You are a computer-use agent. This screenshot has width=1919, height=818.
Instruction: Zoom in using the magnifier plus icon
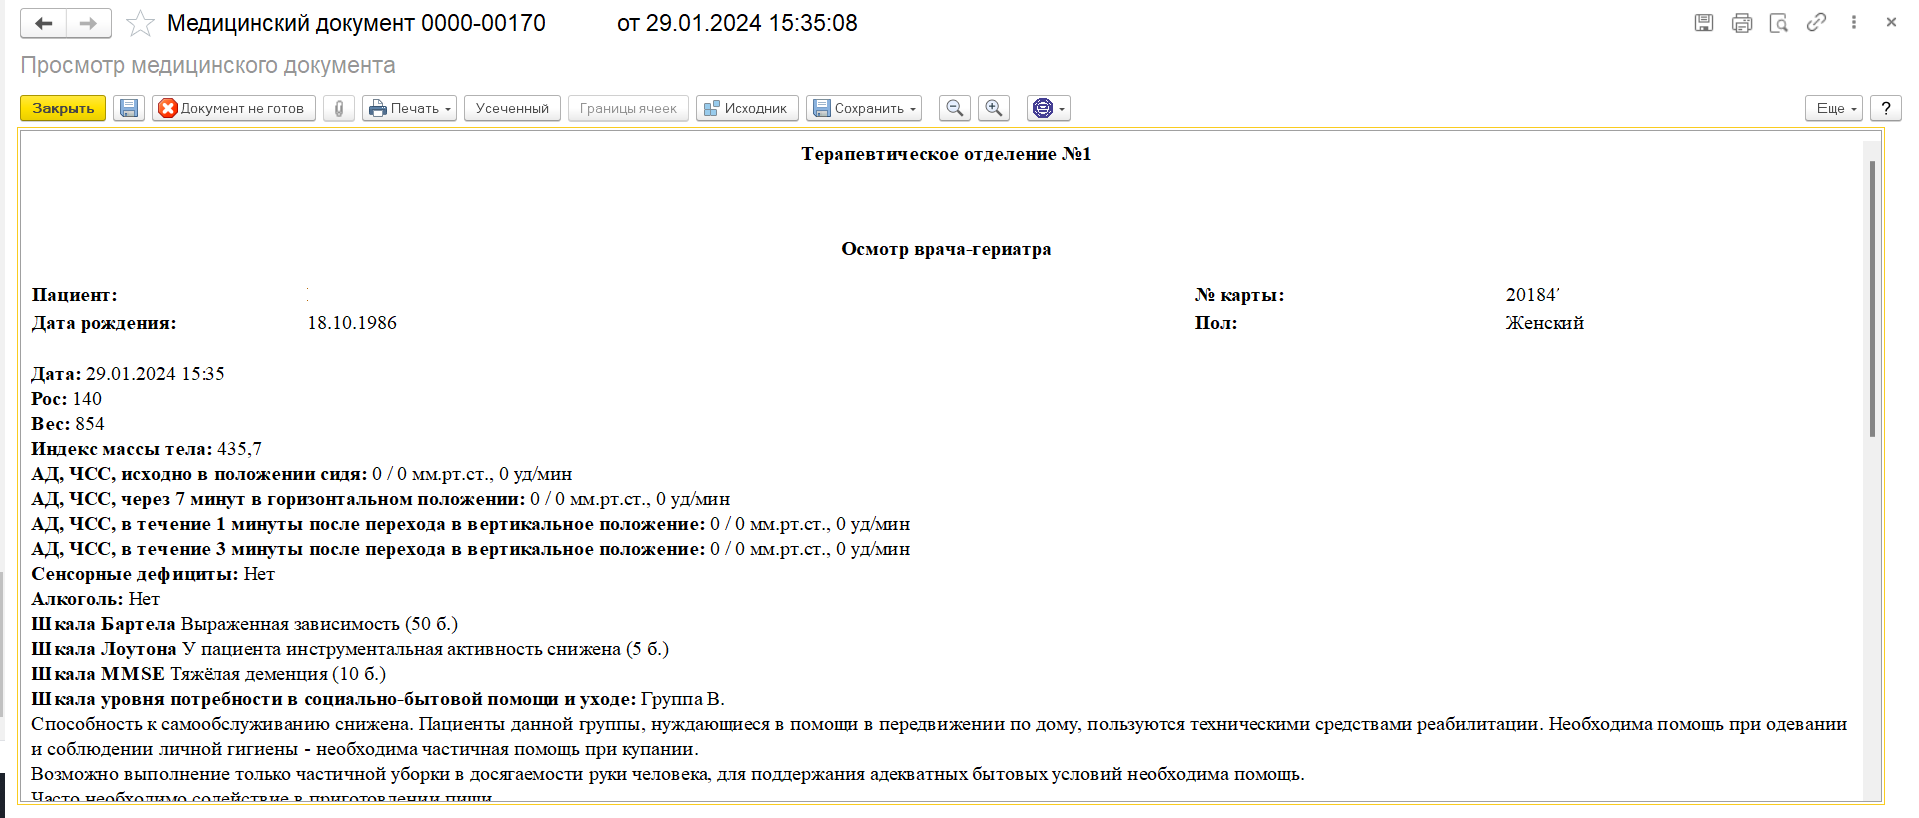click(x=993, y=108)
